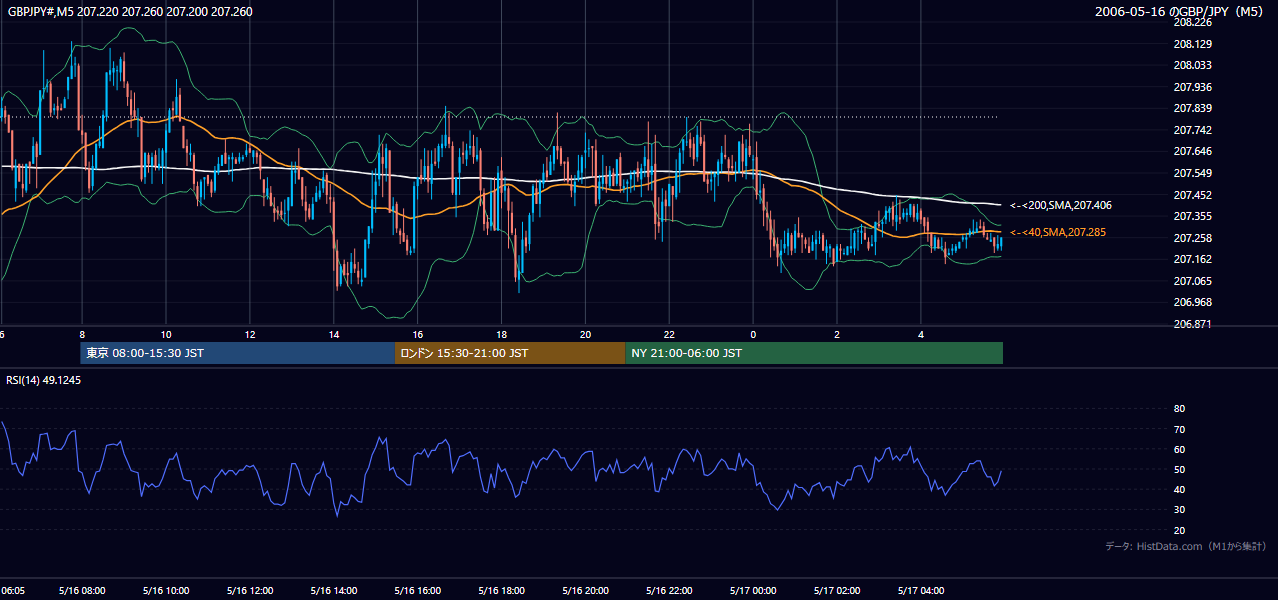The height and width of the screenshot is (600, 1278).
Task: Click RSI scale value 80
Action: (x=1179, y=409)
